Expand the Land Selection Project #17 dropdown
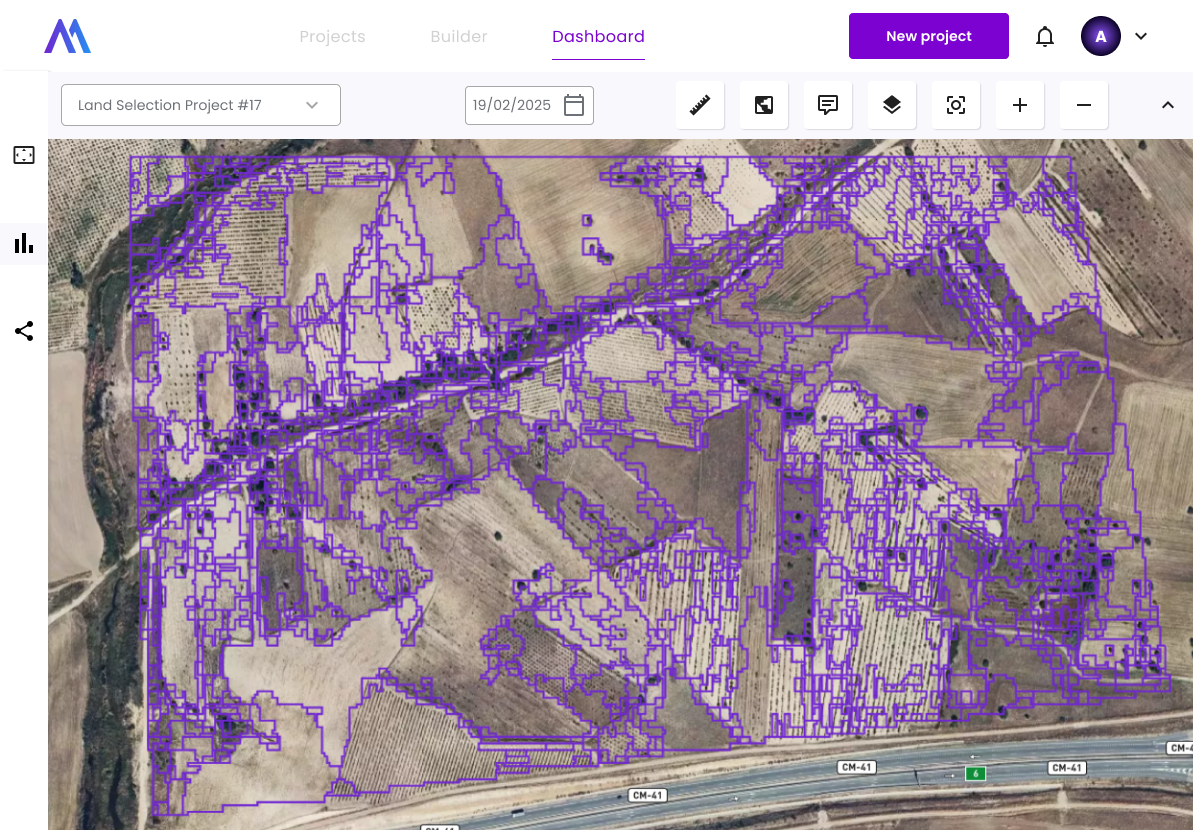The width and height of the screenshot is (1193, 830). click(x=201, y=105)
